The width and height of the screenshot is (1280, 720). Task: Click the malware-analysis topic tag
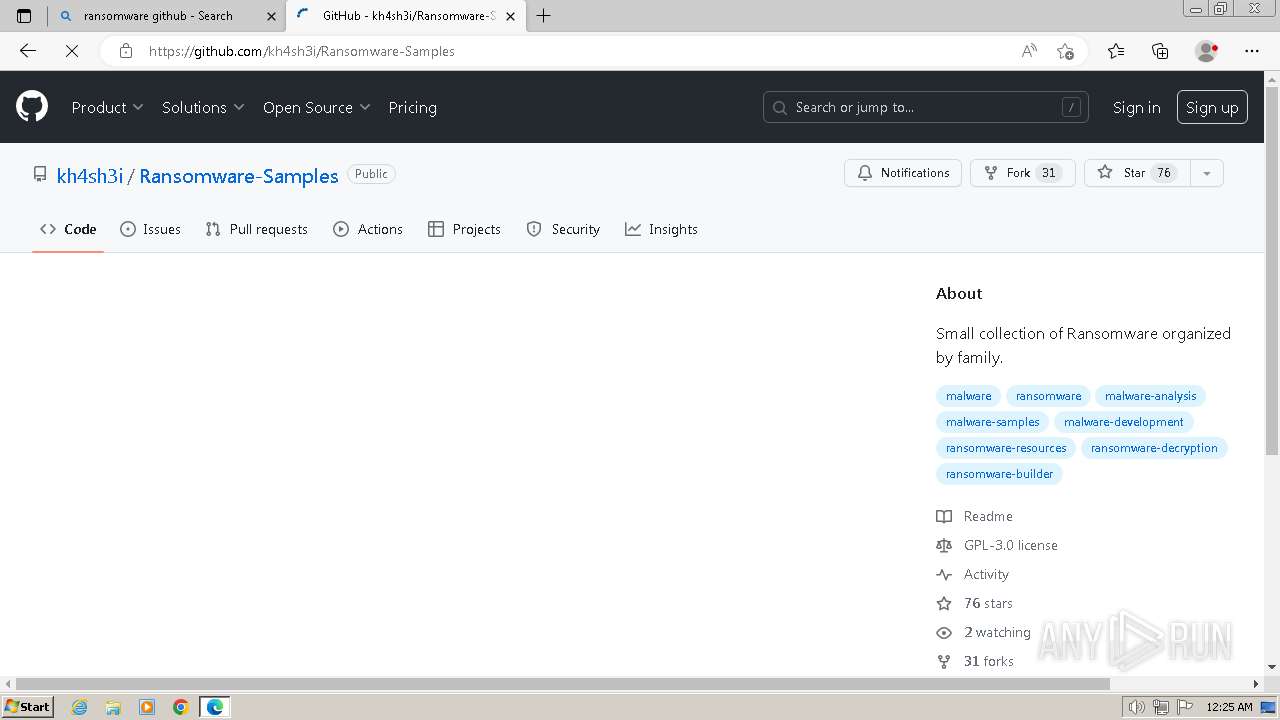pyautogui.click(x=1150, y=396)
